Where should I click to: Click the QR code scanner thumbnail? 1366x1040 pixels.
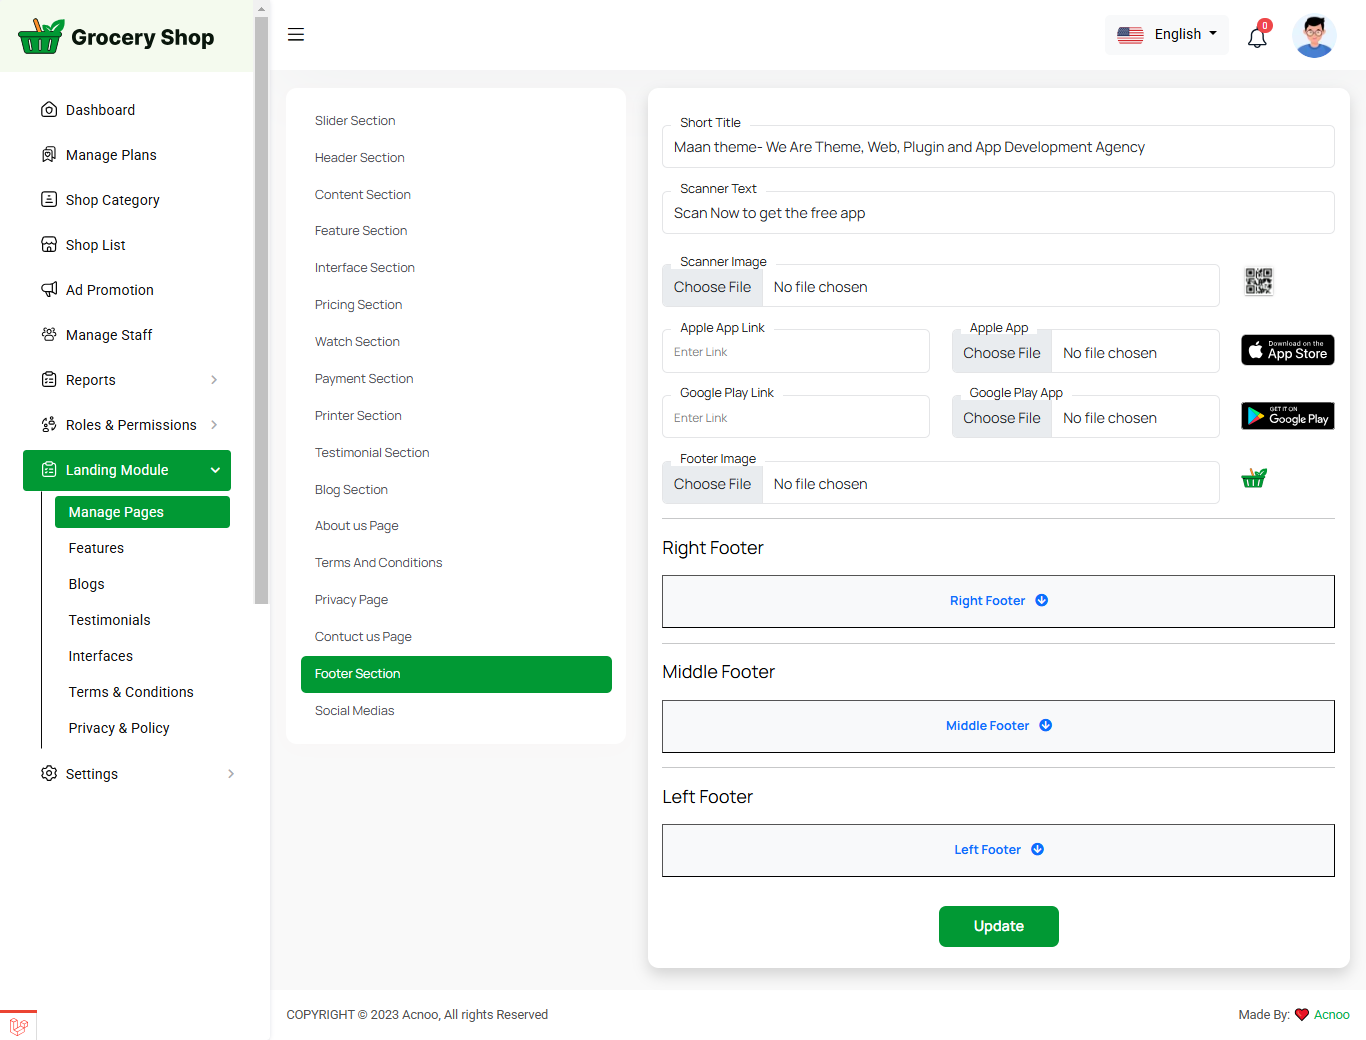pyautogui.click(x=1258, y=282)
